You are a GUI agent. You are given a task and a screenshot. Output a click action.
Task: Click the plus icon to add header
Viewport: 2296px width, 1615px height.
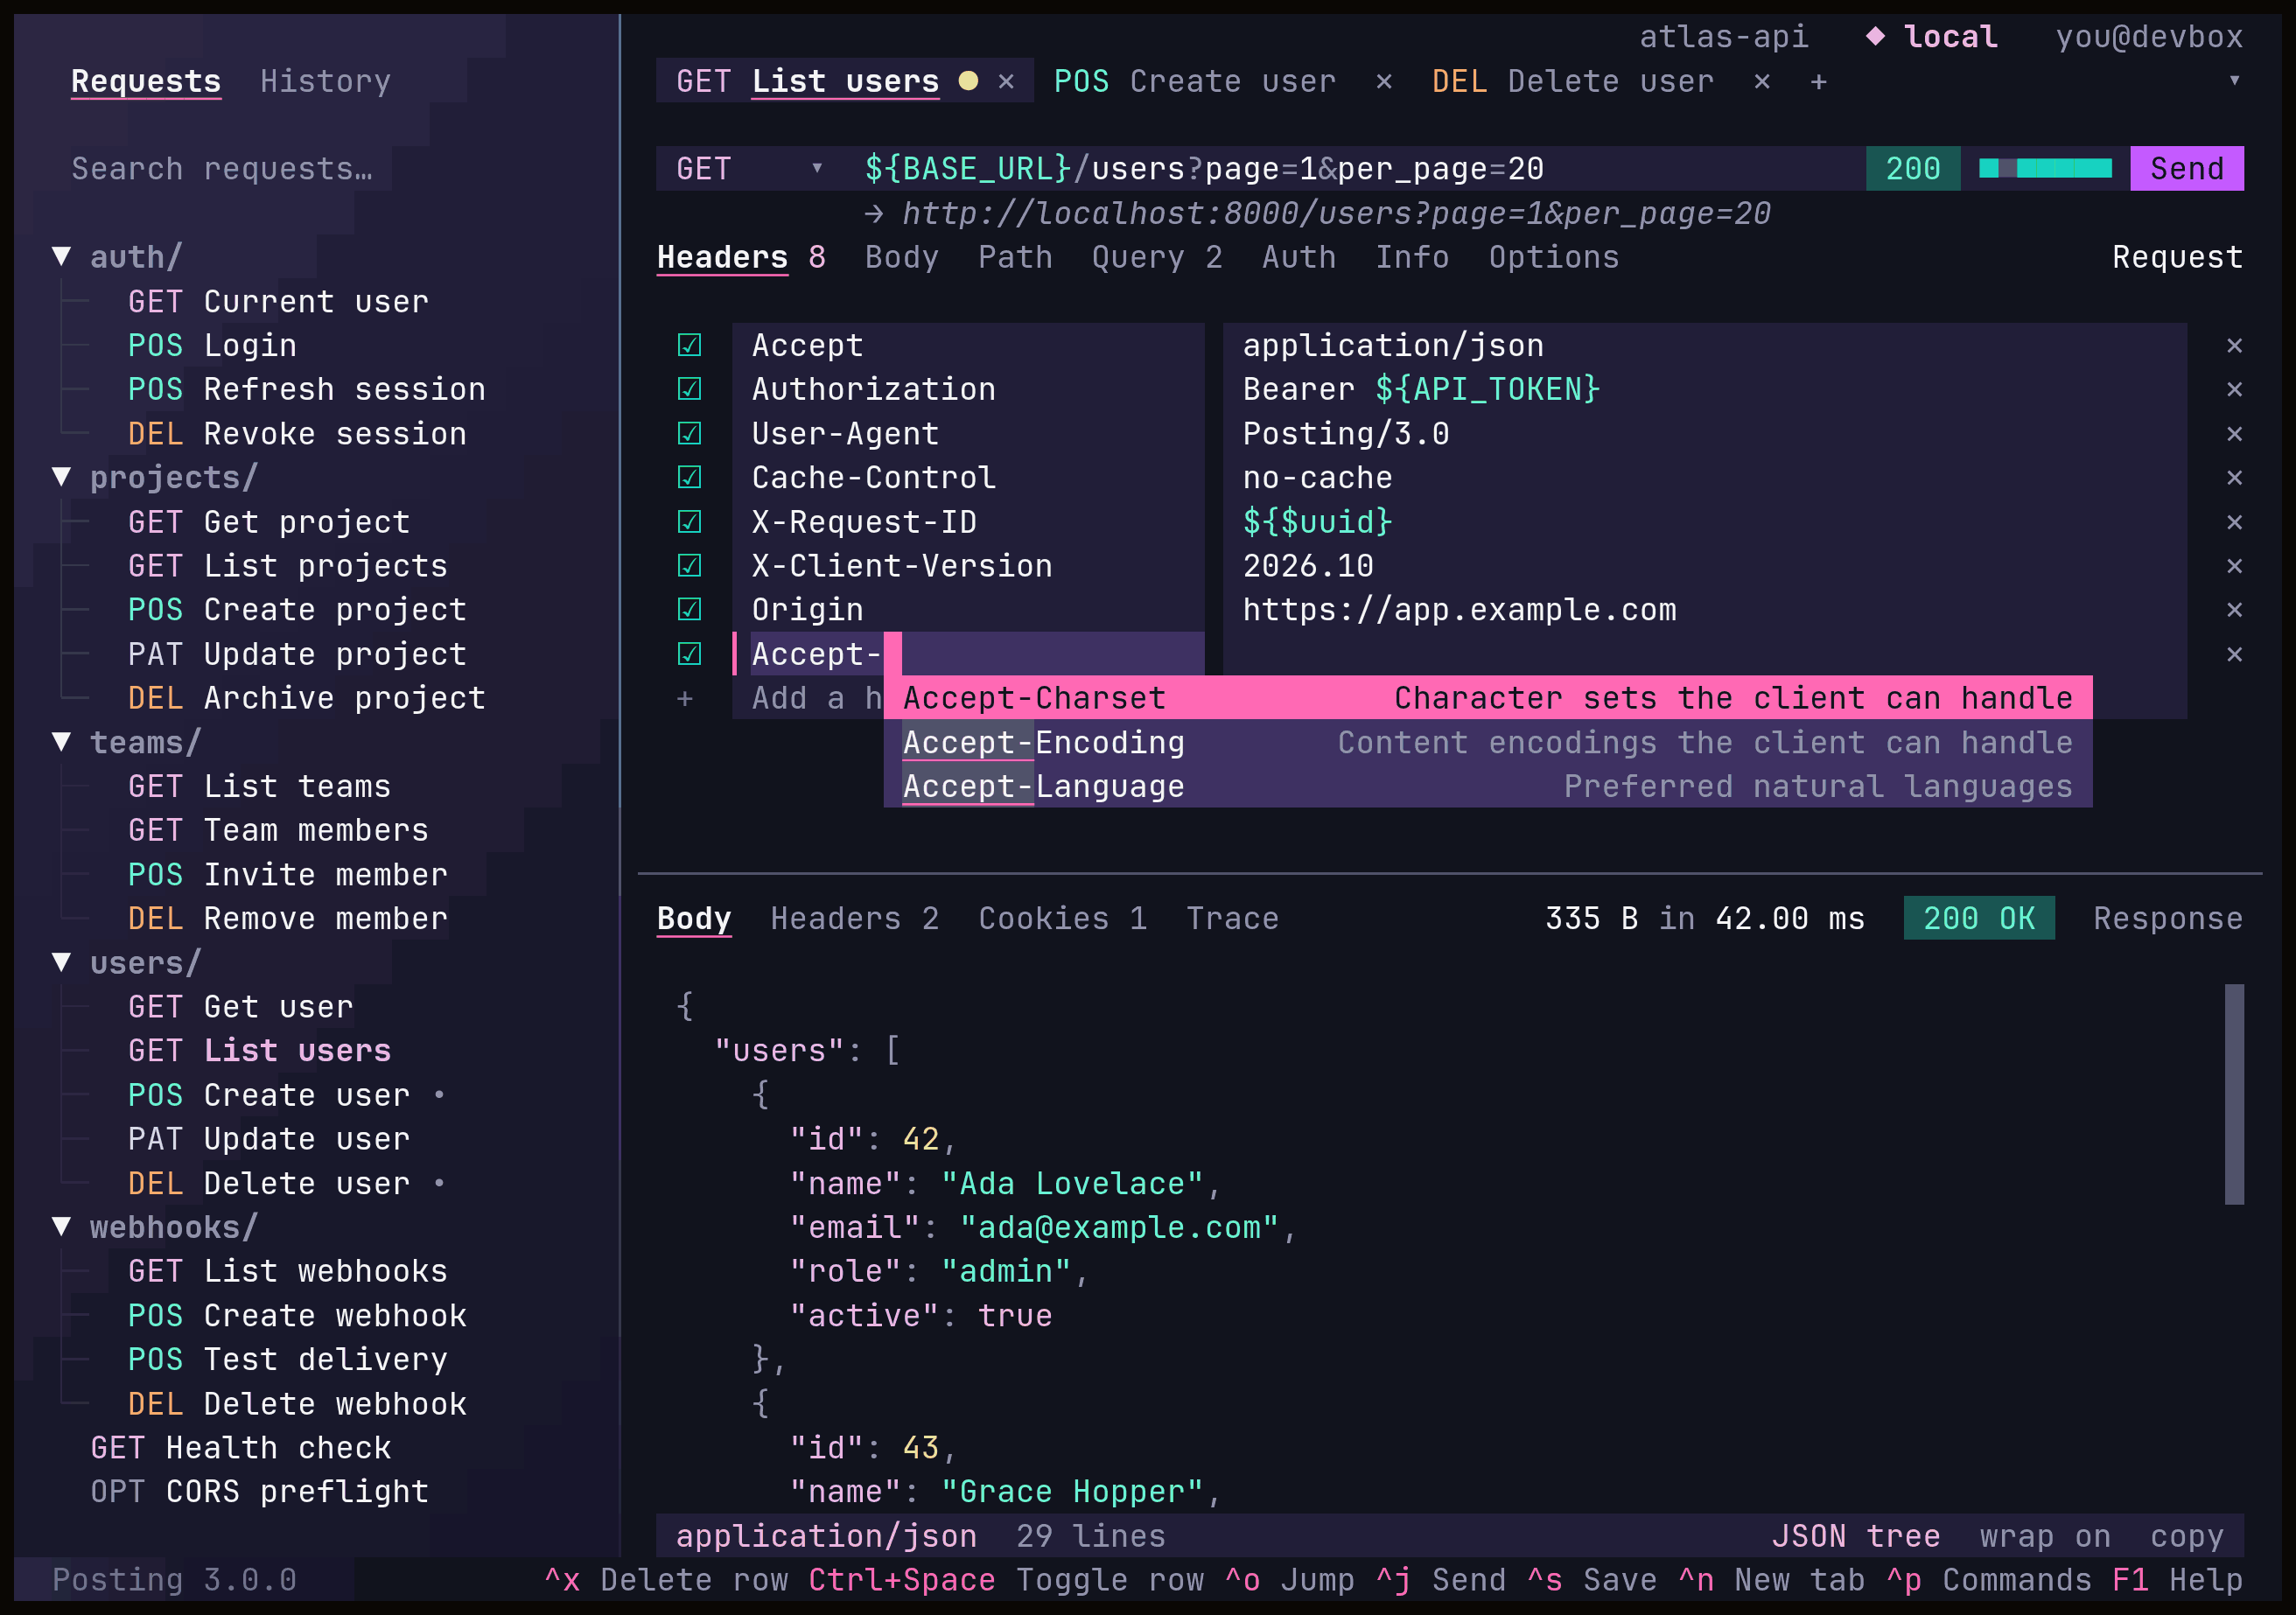pos(685,698)
